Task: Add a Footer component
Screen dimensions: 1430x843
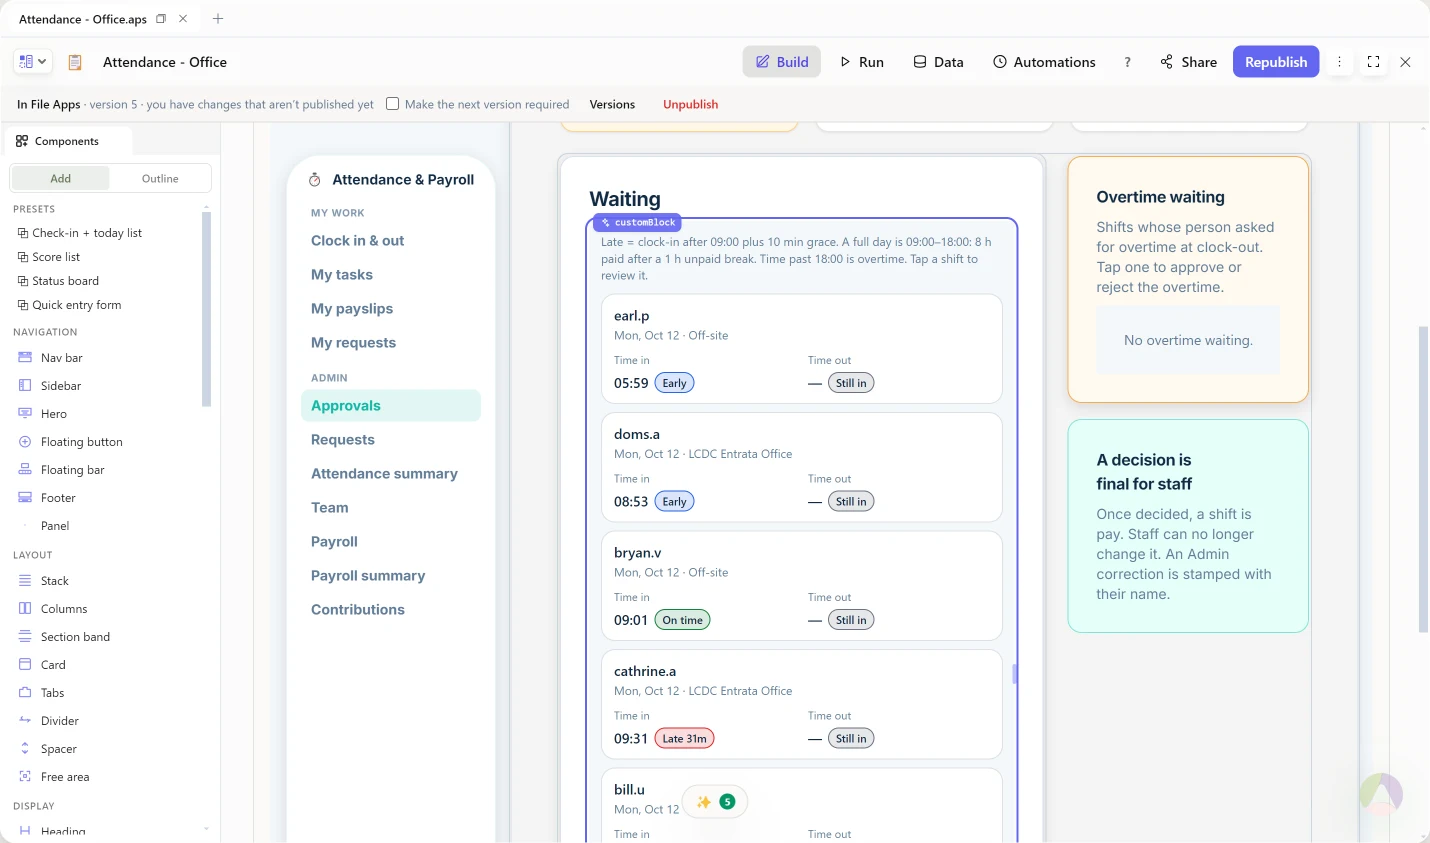Action: [x=47, y=498]
